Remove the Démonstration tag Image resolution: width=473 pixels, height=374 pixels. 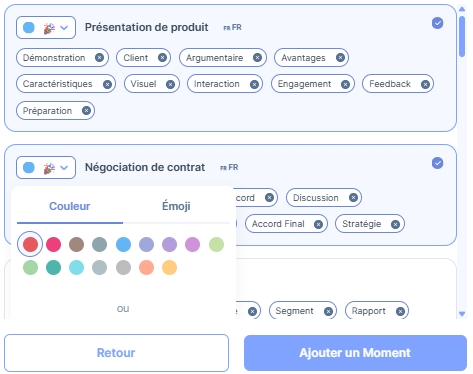click(99, 58)
